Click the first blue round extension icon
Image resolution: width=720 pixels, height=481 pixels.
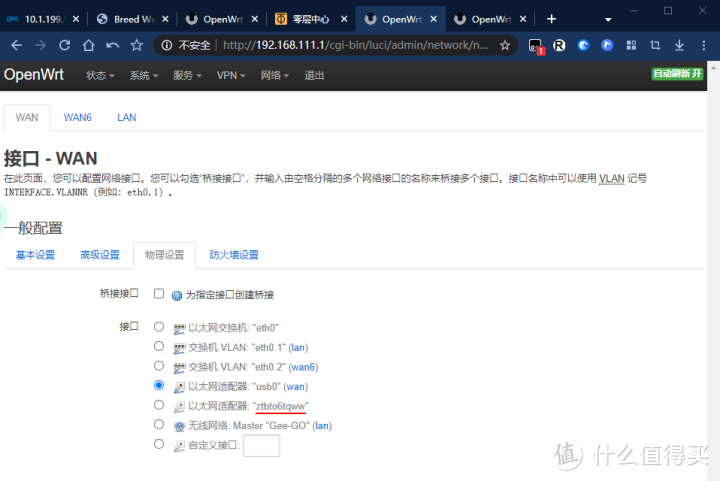point(583,45)
